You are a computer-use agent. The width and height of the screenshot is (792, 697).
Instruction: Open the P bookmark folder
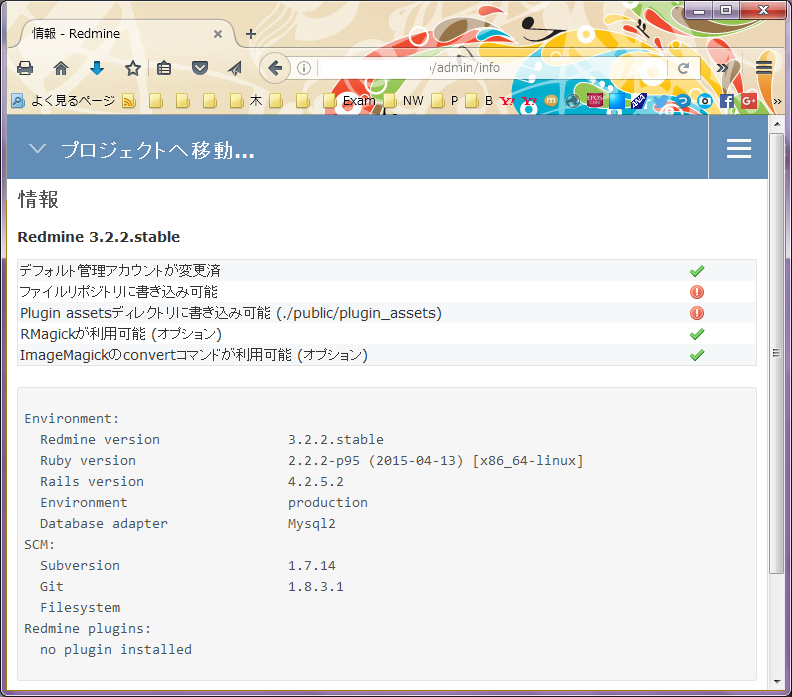(x=445, y=101)
